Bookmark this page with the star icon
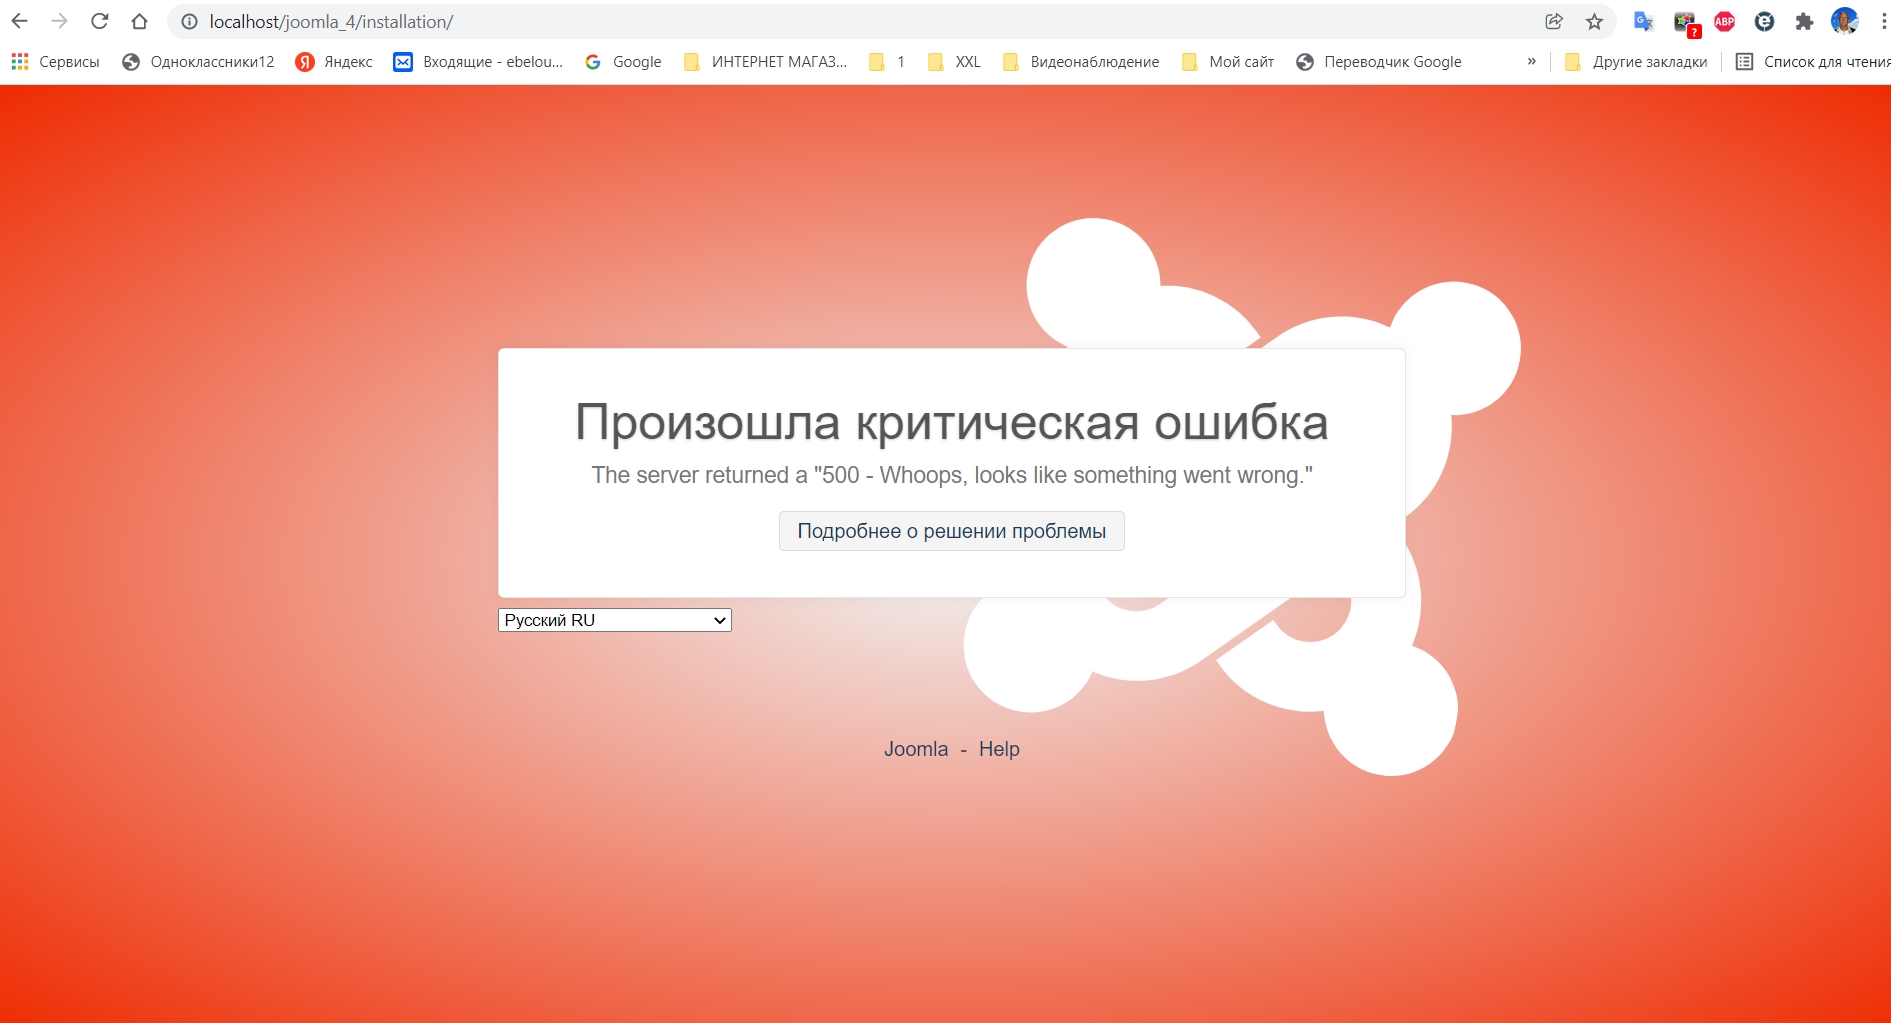The image size is (1891, 1023). click(x=1594, y=21)
